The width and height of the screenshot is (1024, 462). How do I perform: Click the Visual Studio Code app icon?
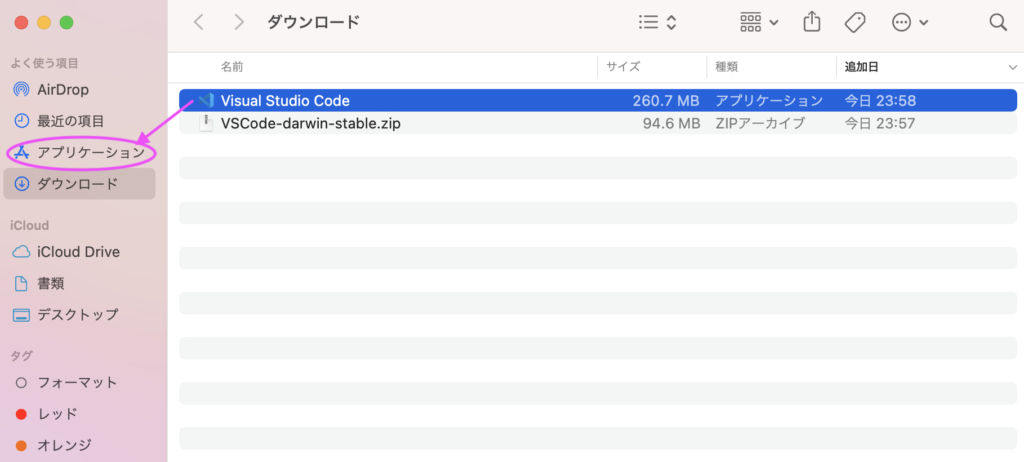(x=206, y=101)
